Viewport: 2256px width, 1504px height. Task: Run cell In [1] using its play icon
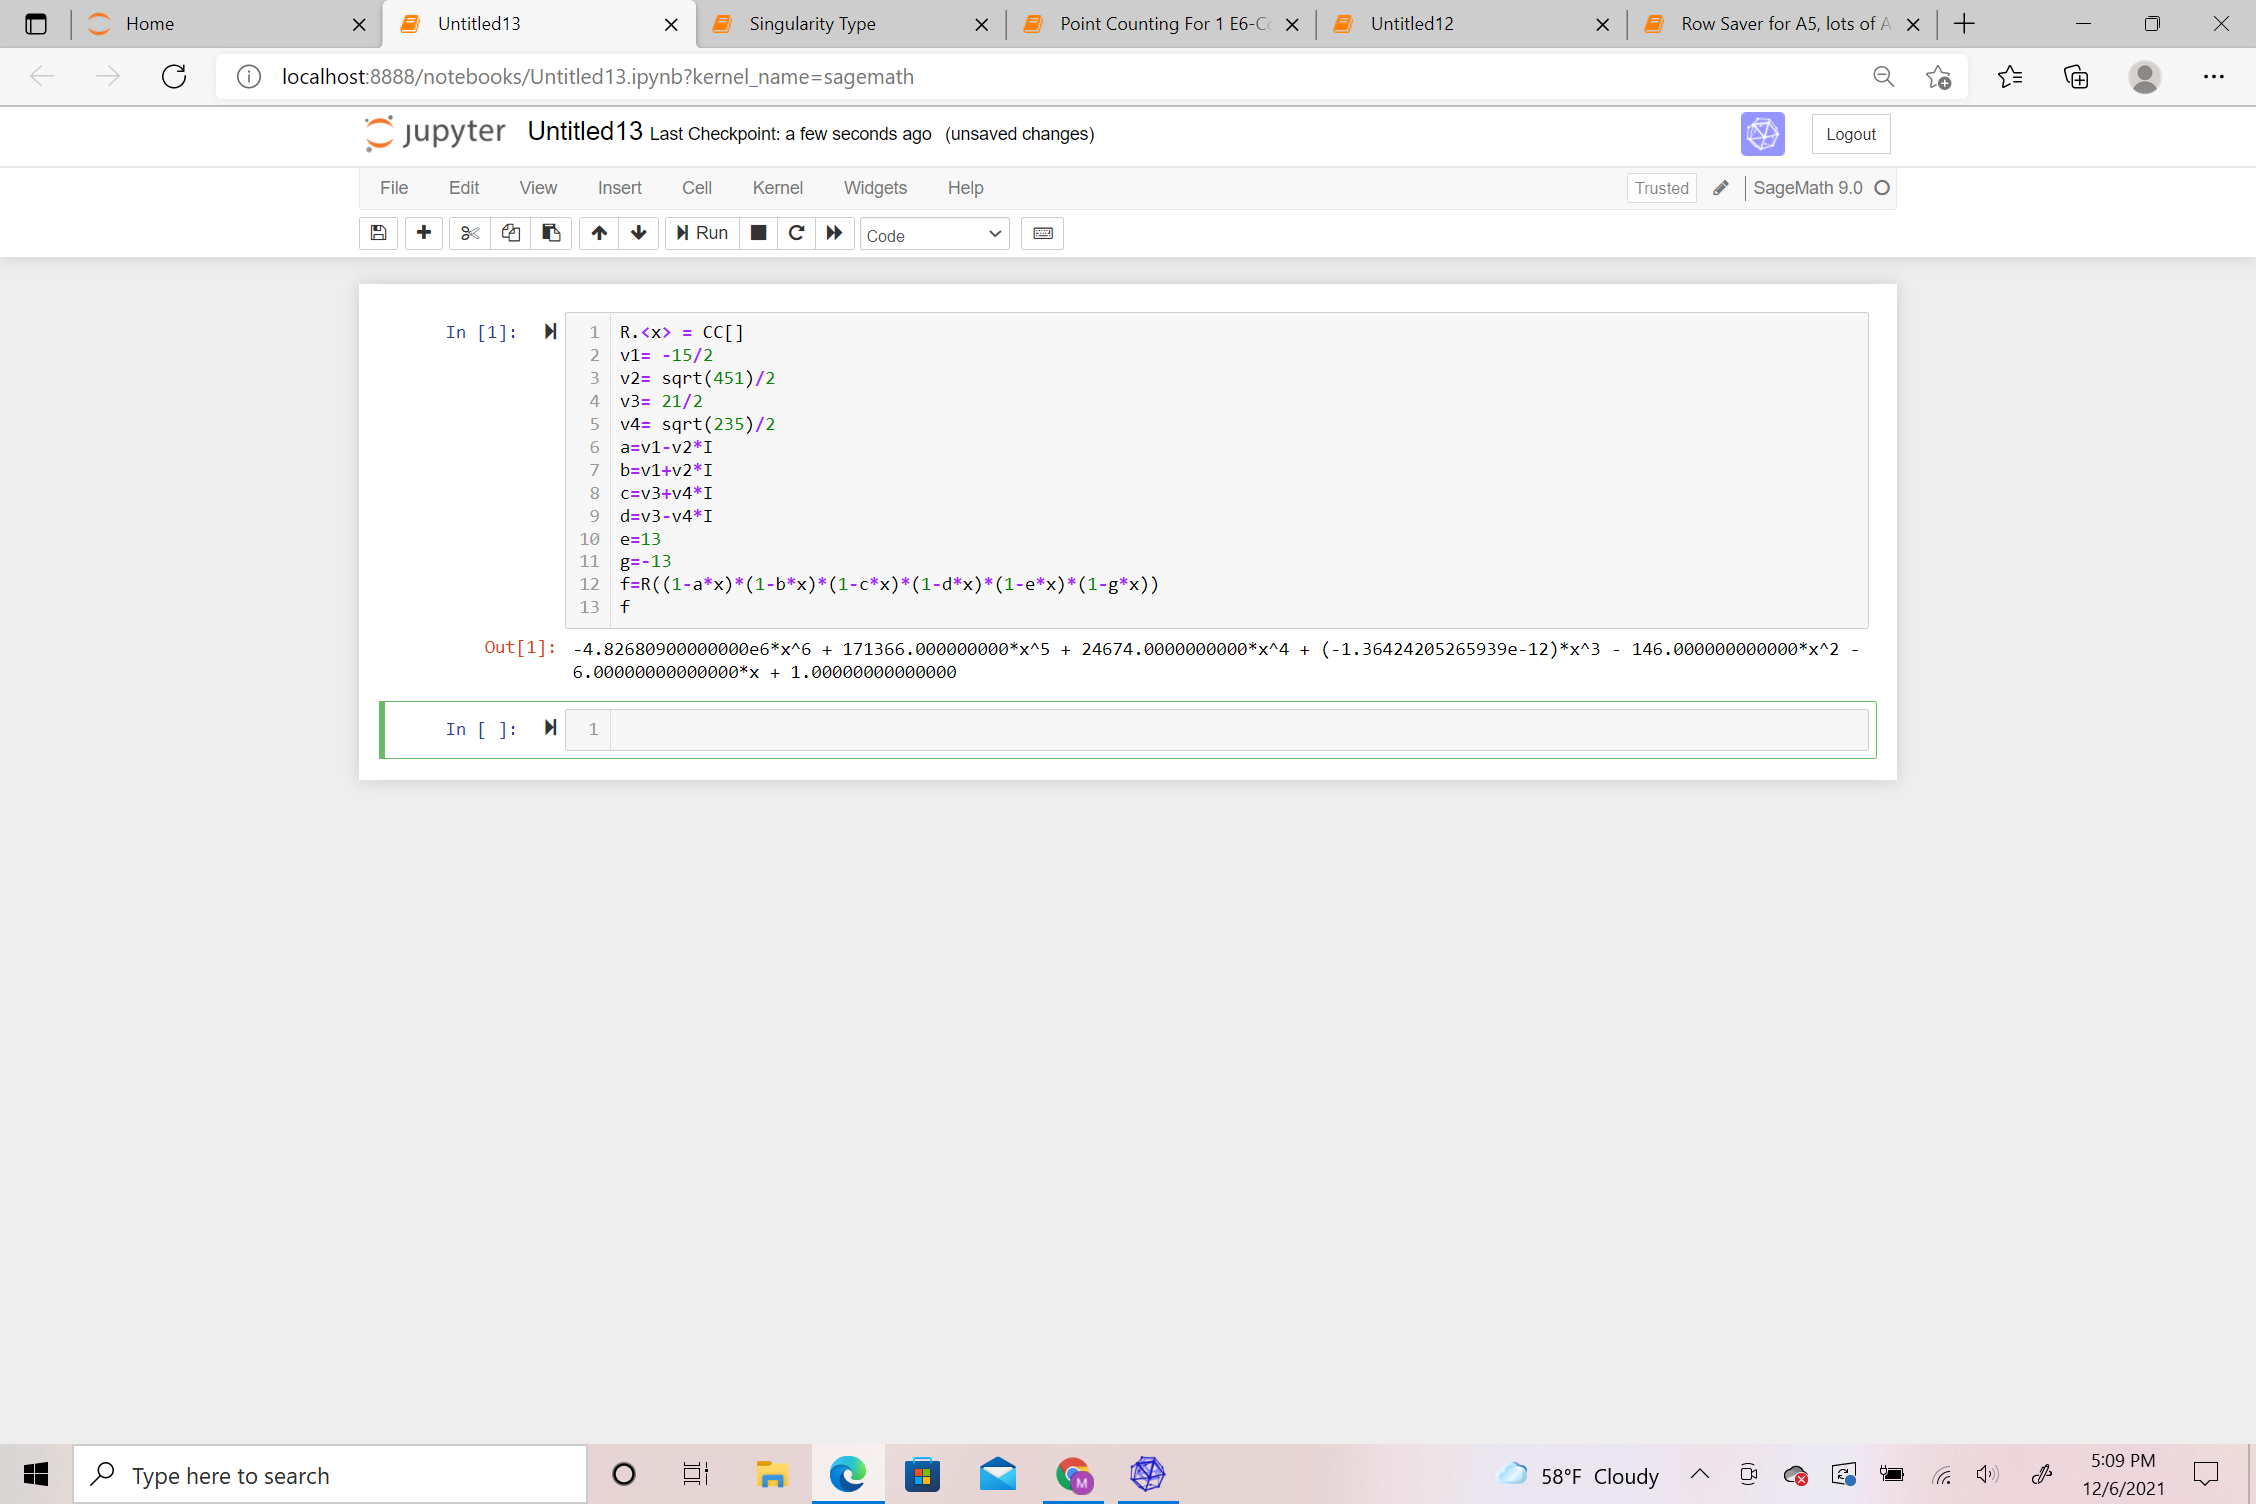pyautogui.click(x=550, y=332)
